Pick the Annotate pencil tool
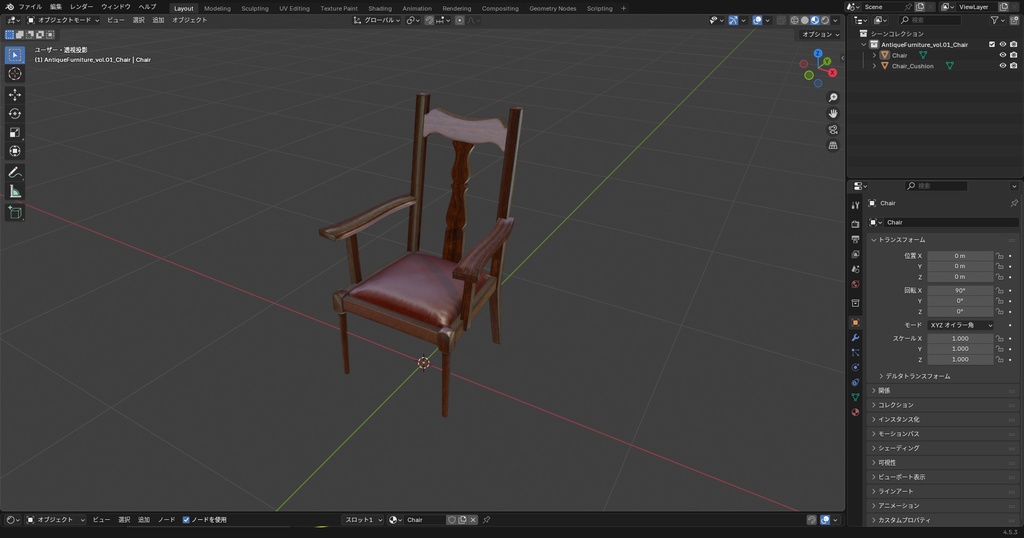 [x=15, y=172]
